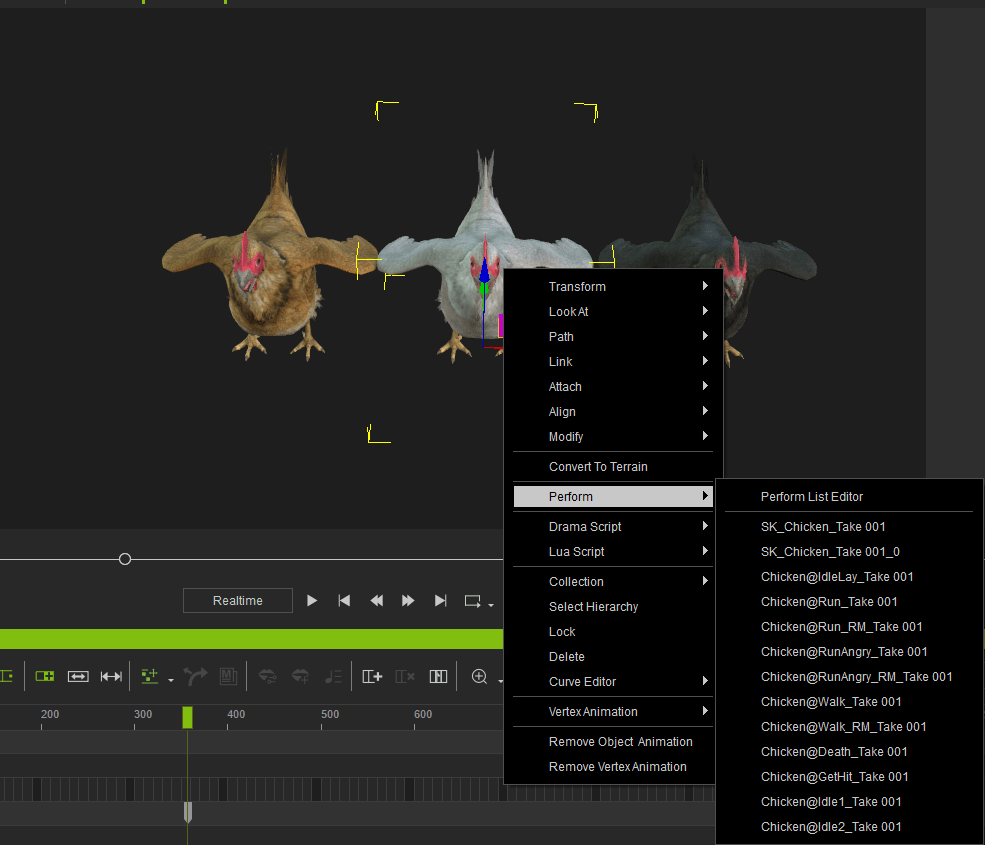Screen dimensions: 985x845
Task: Click the green add-key dots icon
Action: pos(150,677)
